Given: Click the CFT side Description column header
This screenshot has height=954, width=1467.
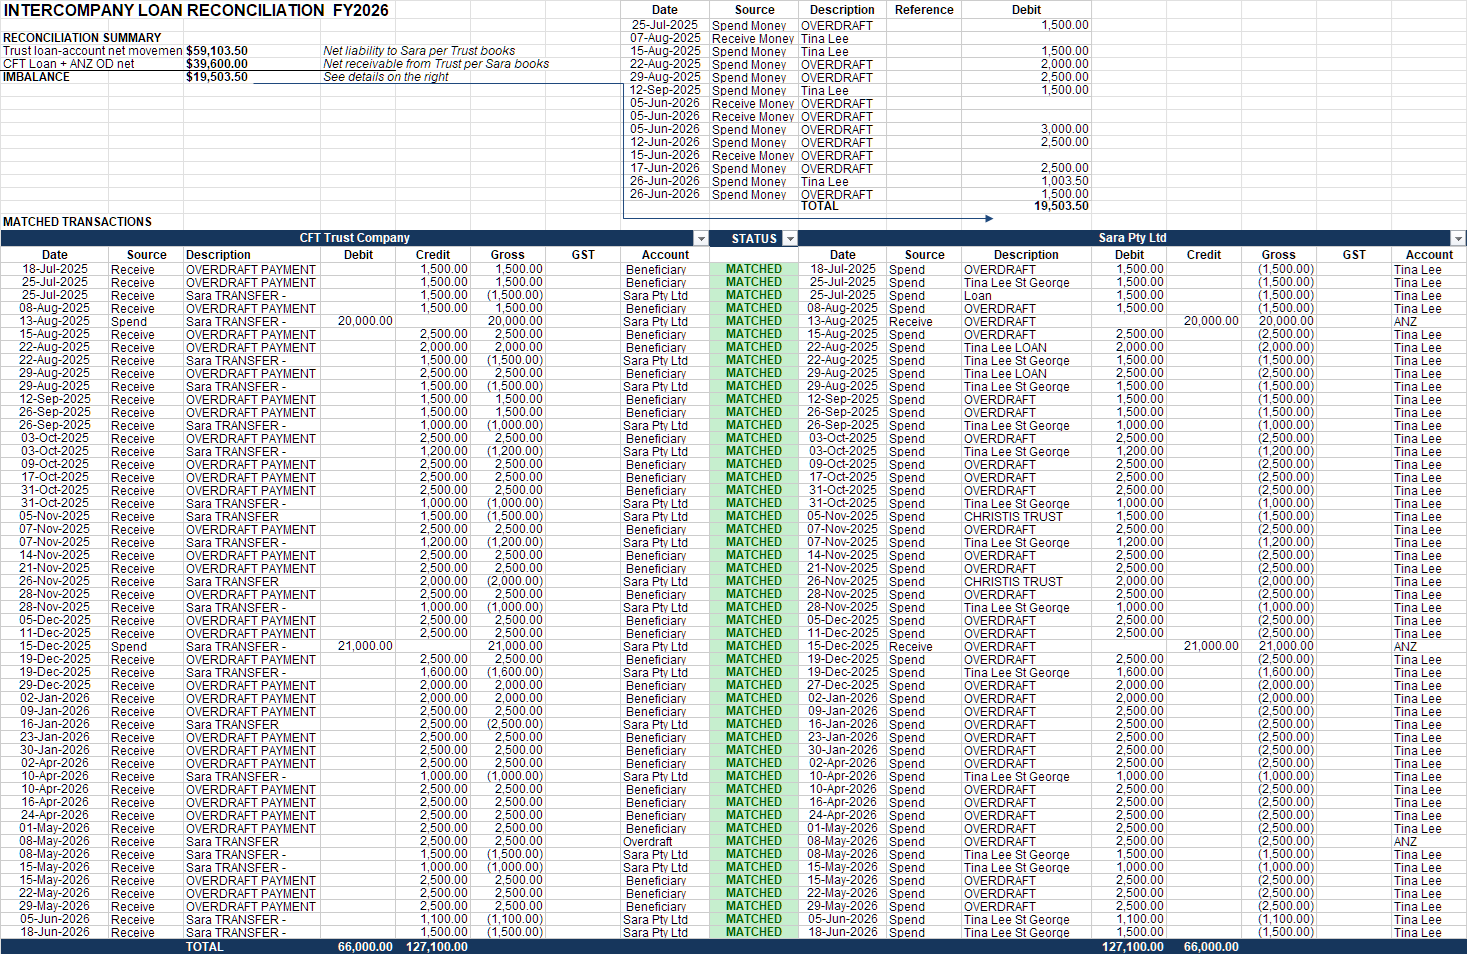Looking at the screenshot, I should 218,255.
